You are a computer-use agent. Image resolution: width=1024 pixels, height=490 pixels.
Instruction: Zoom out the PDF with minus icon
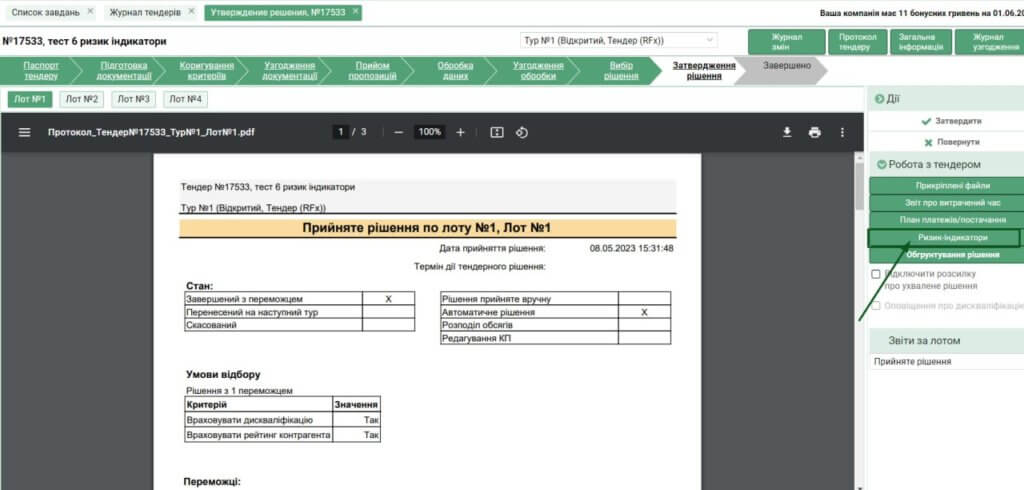[x=398, y=132]
